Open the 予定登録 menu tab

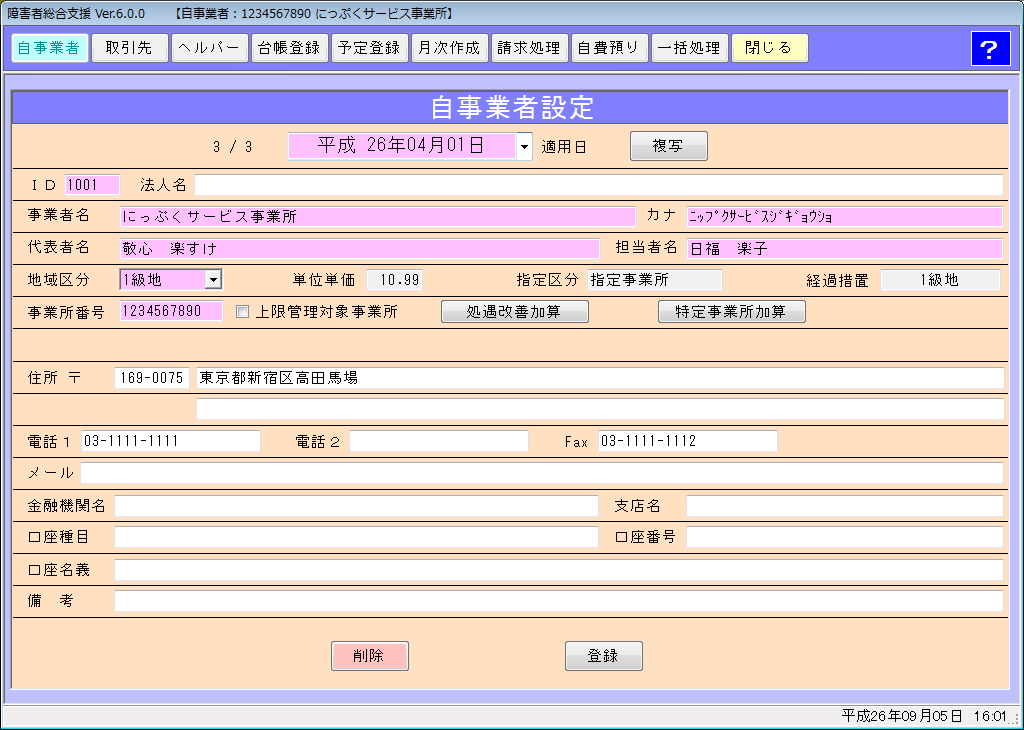(370, 48)
